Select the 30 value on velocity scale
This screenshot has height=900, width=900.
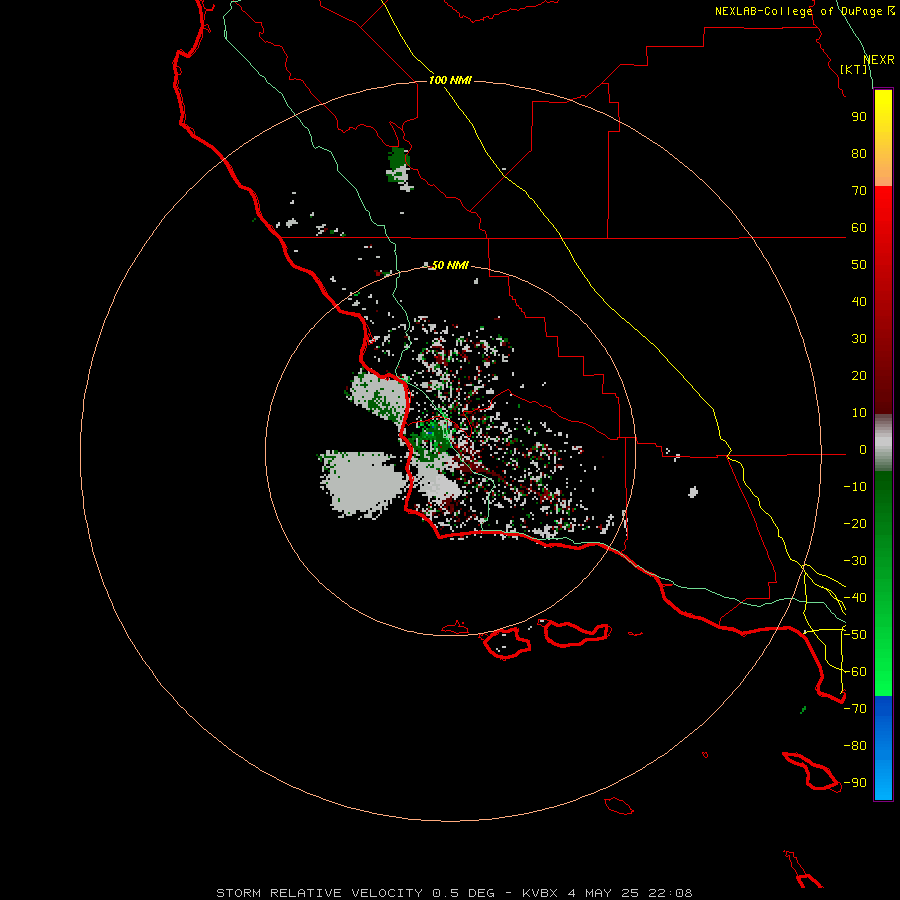click(x=859, y=339)
